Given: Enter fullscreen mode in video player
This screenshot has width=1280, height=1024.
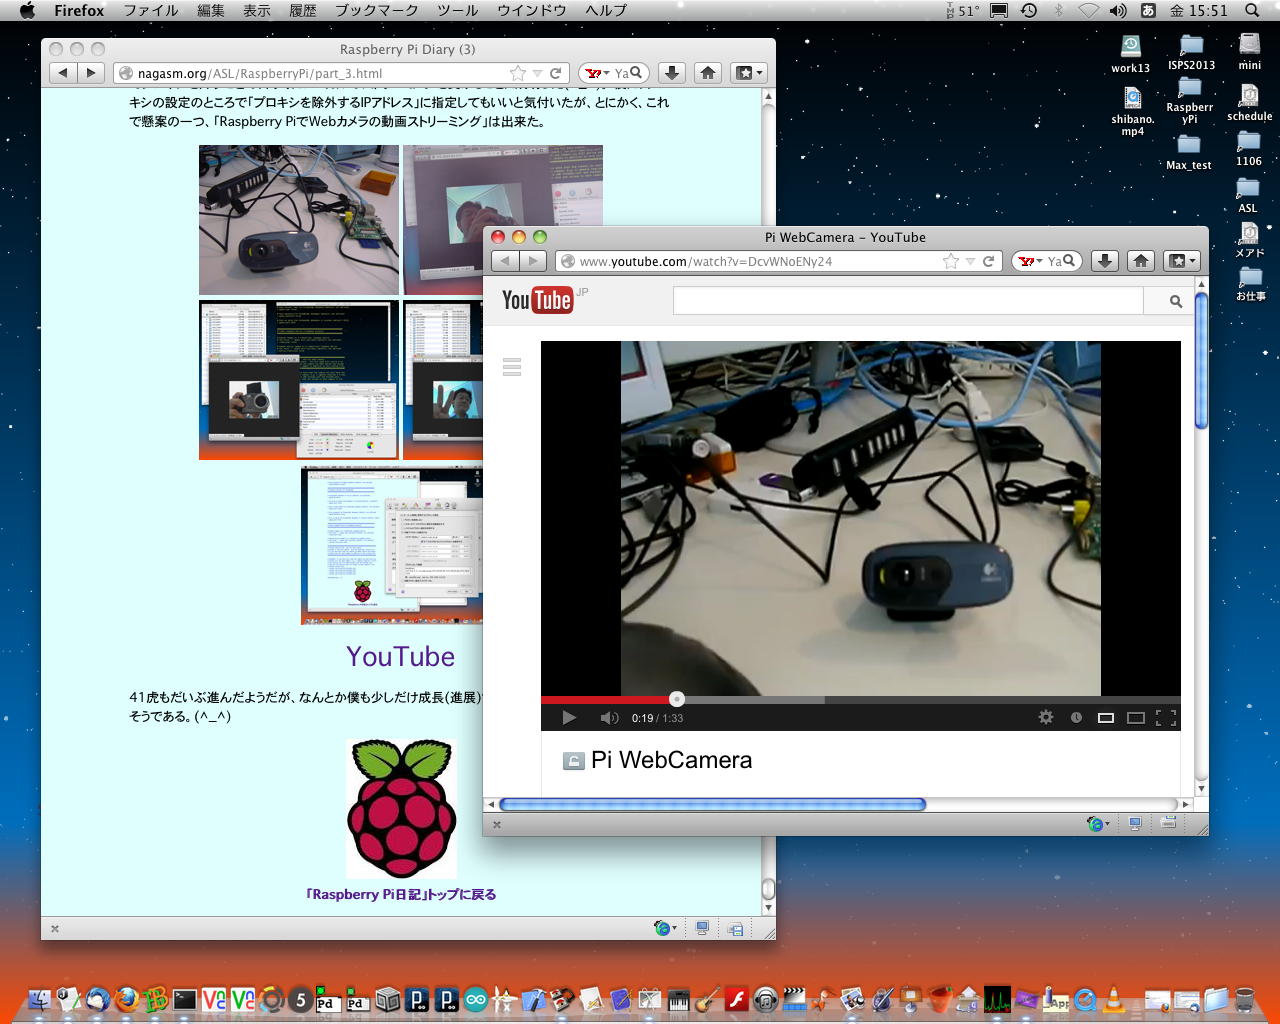Looking at the screenshot, I should point(1165,717).
